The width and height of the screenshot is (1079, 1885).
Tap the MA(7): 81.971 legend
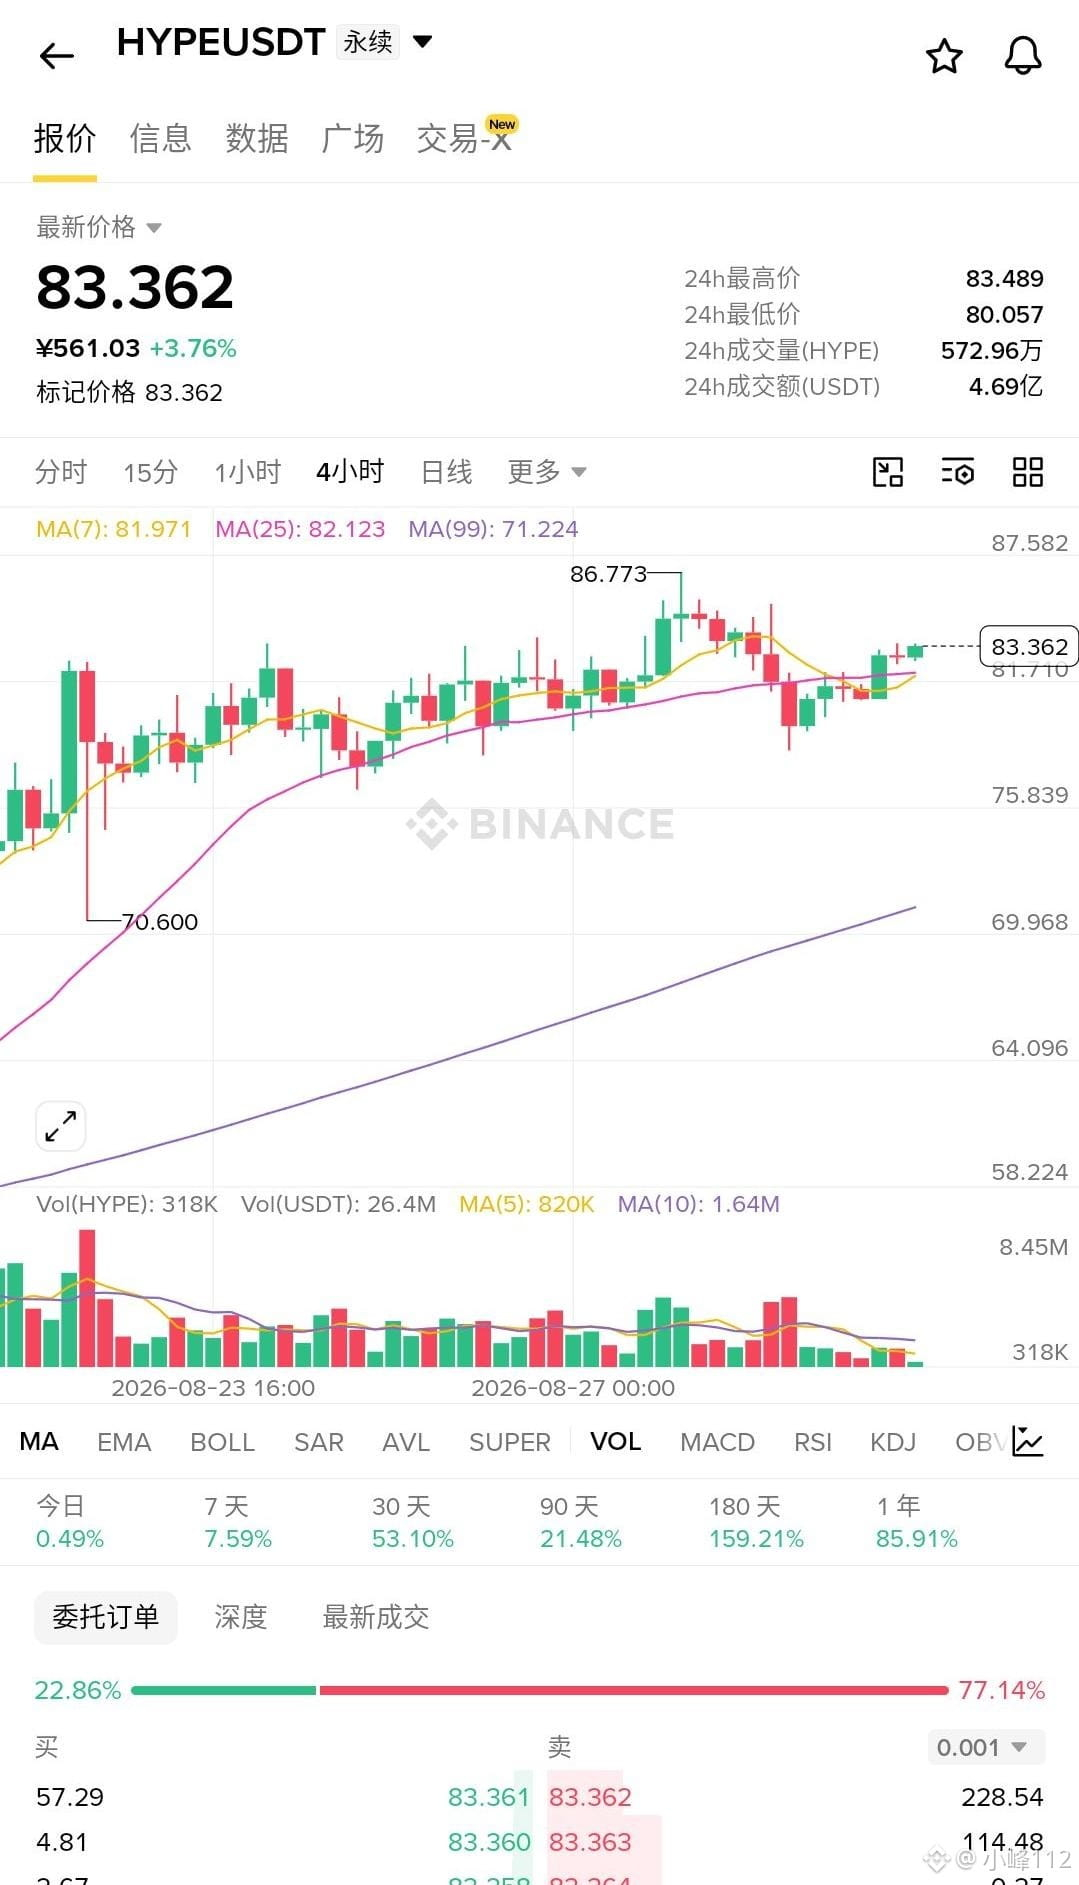coord(113,529)
